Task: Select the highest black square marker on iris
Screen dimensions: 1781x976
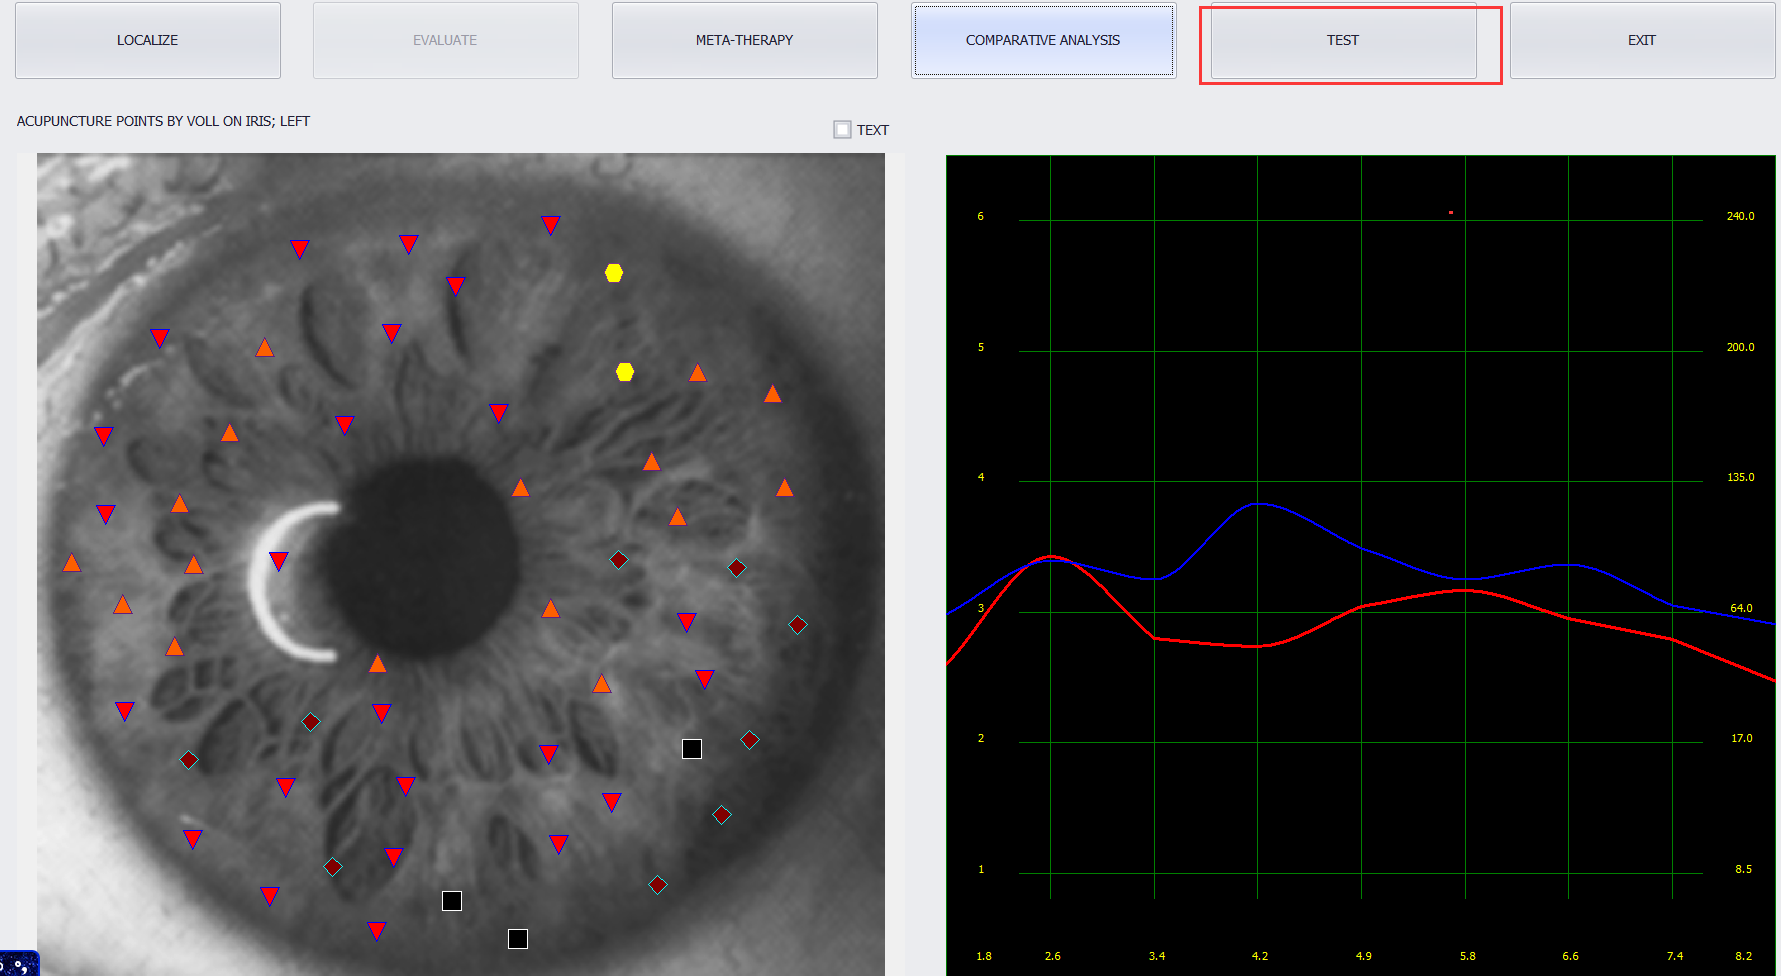Action: [692, 749]
